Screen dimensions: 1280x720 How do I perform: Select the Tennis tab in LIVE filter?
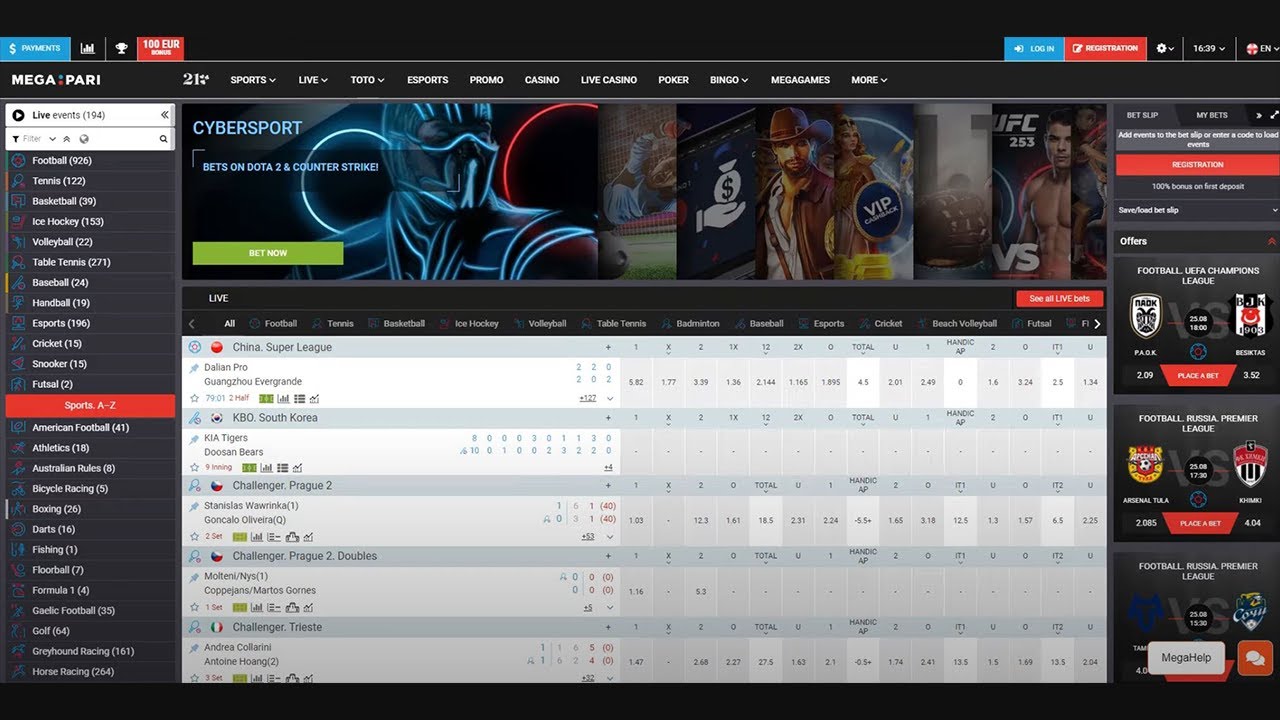(333, 324)
